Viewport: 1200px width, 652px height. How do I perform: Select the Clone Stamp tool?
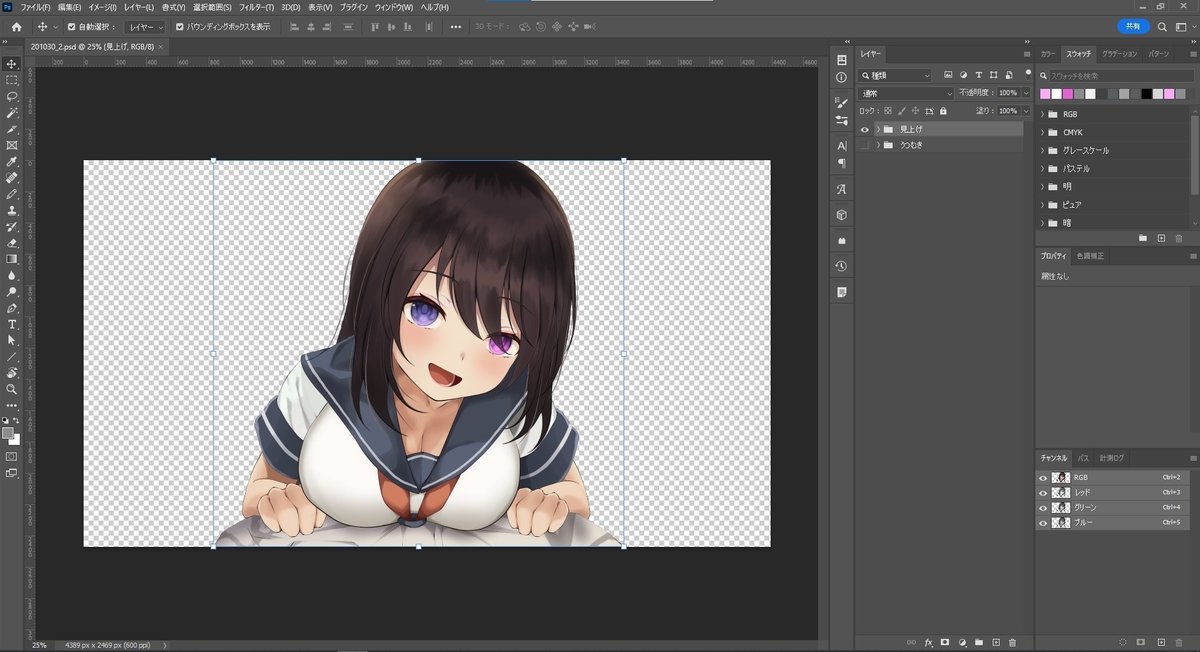click(12, 210)
